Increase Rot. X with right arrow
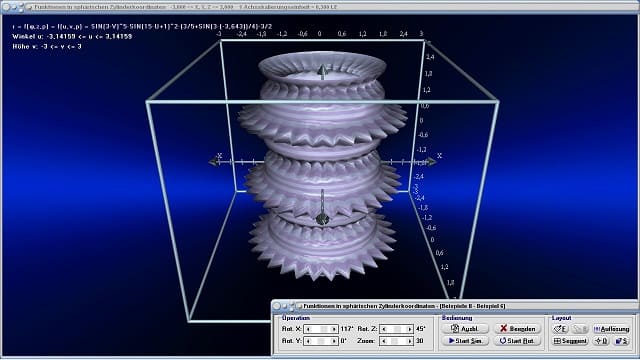640x360 pixels. coord(334,329)
